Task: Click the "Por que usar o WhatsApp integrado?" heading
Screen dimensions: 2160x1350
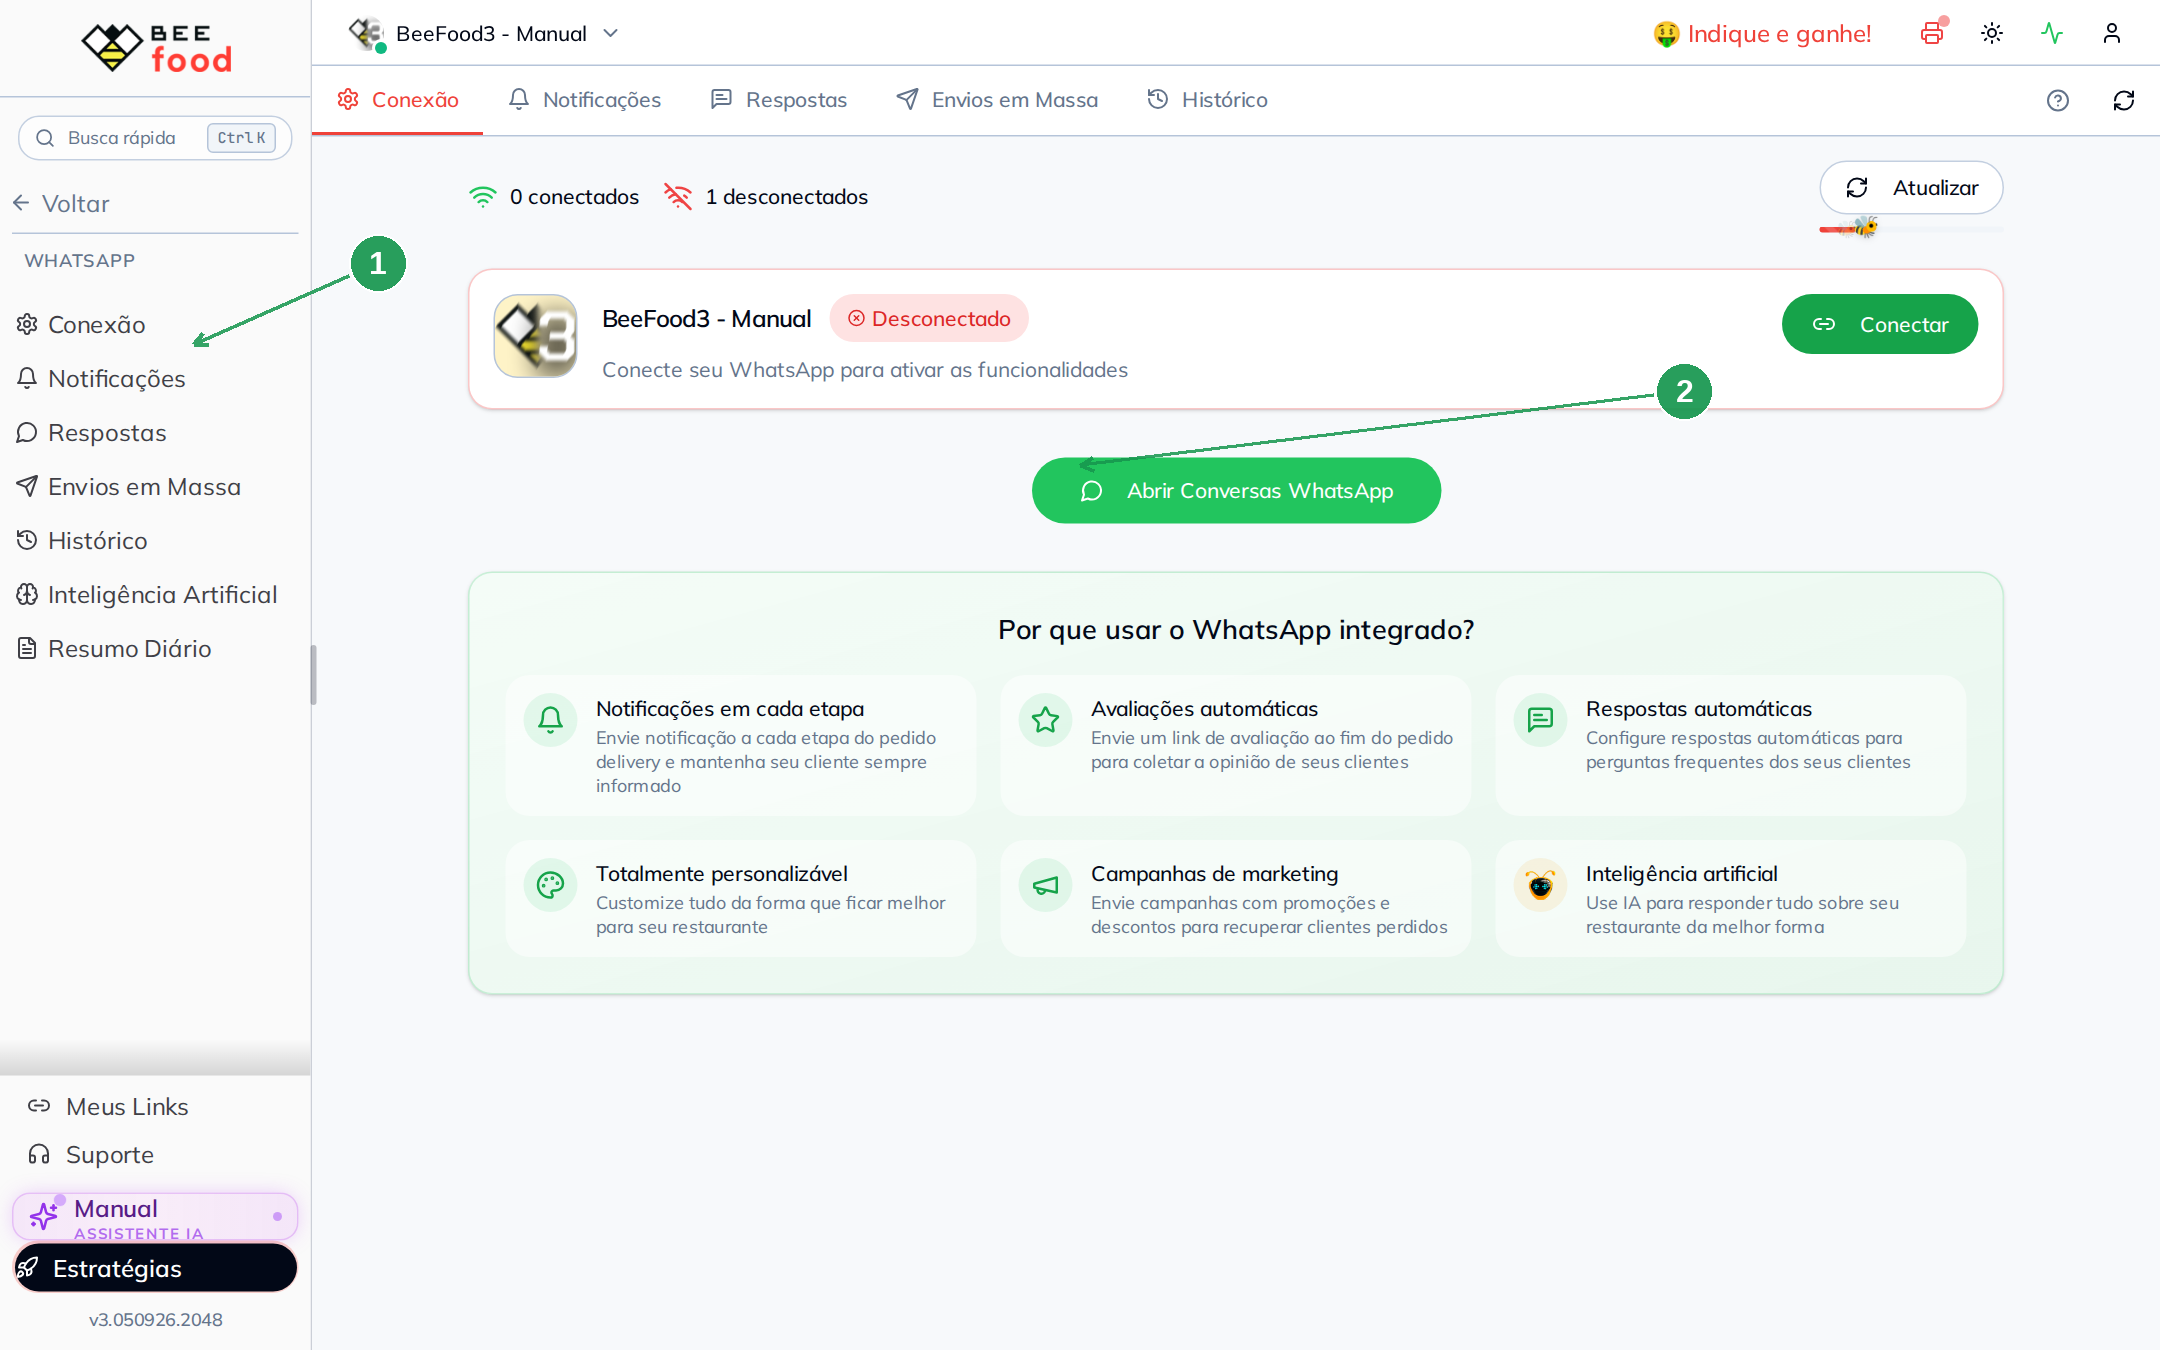Action: tap(1236, 630)
